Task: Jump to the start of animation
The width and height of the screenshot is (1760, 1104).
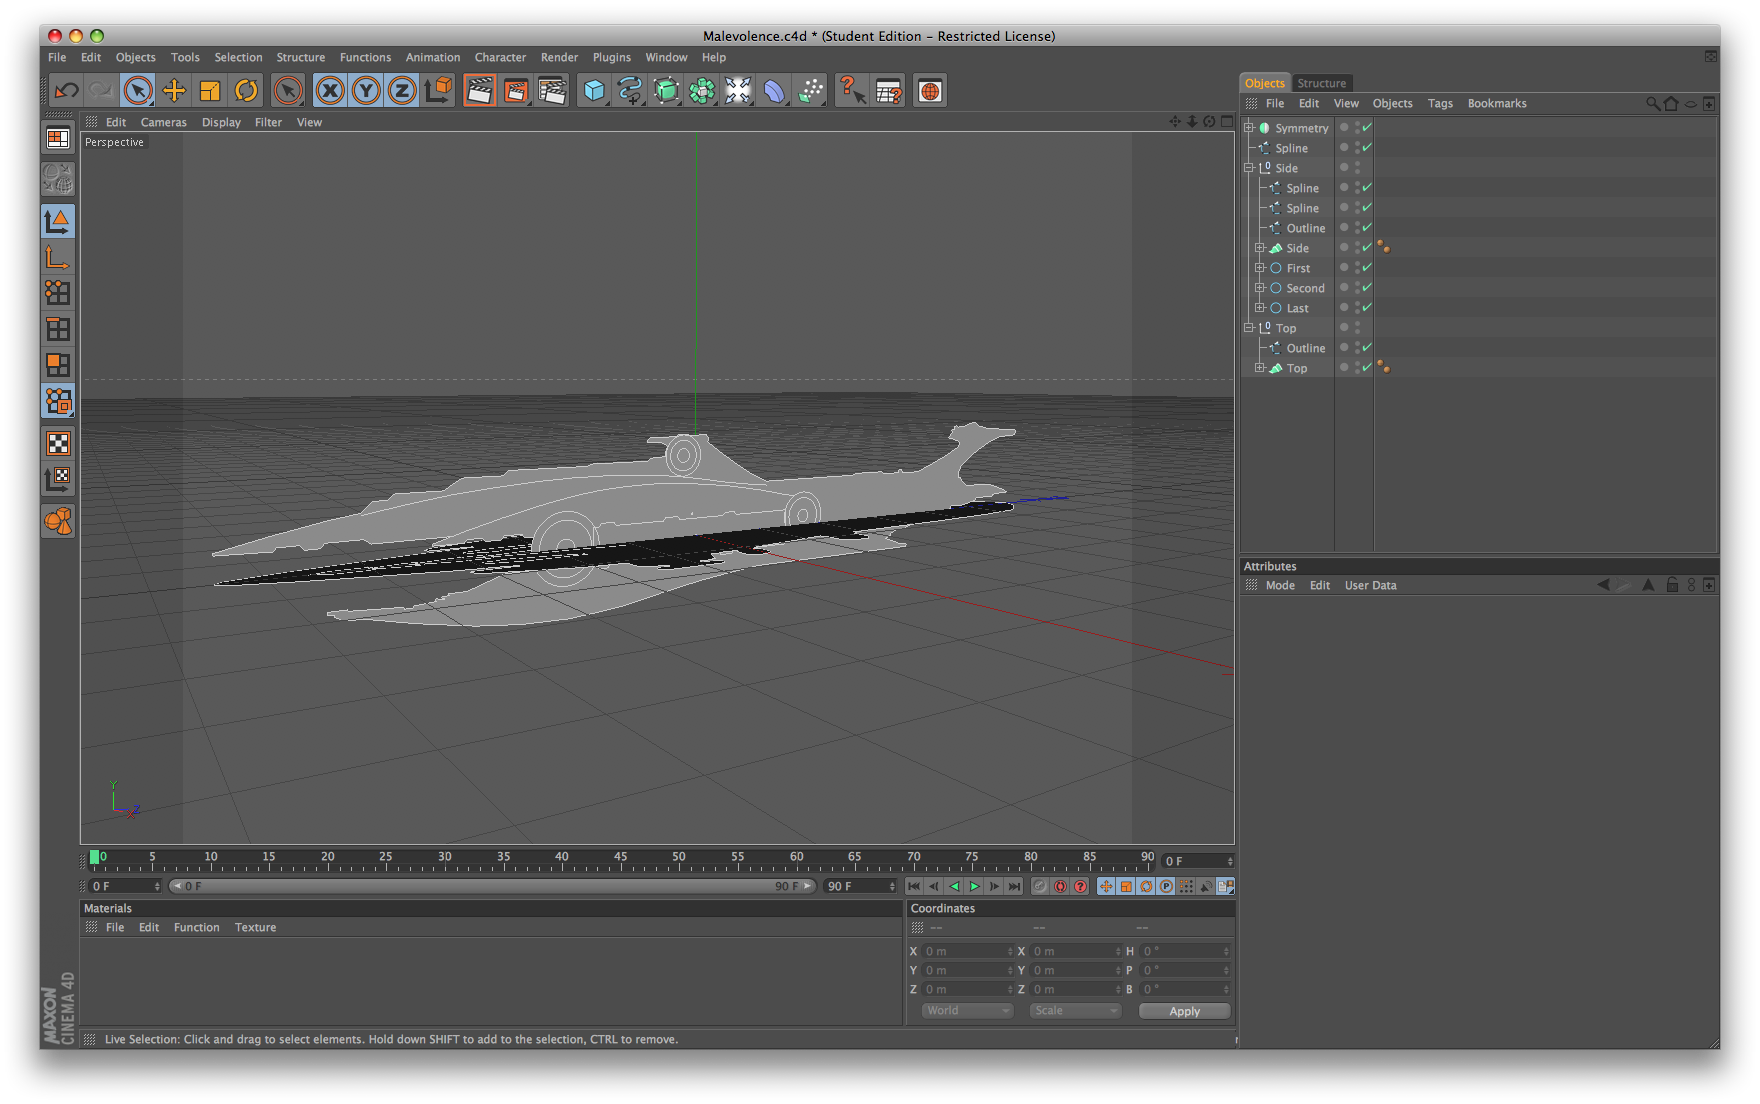Action: pos(914,887)
